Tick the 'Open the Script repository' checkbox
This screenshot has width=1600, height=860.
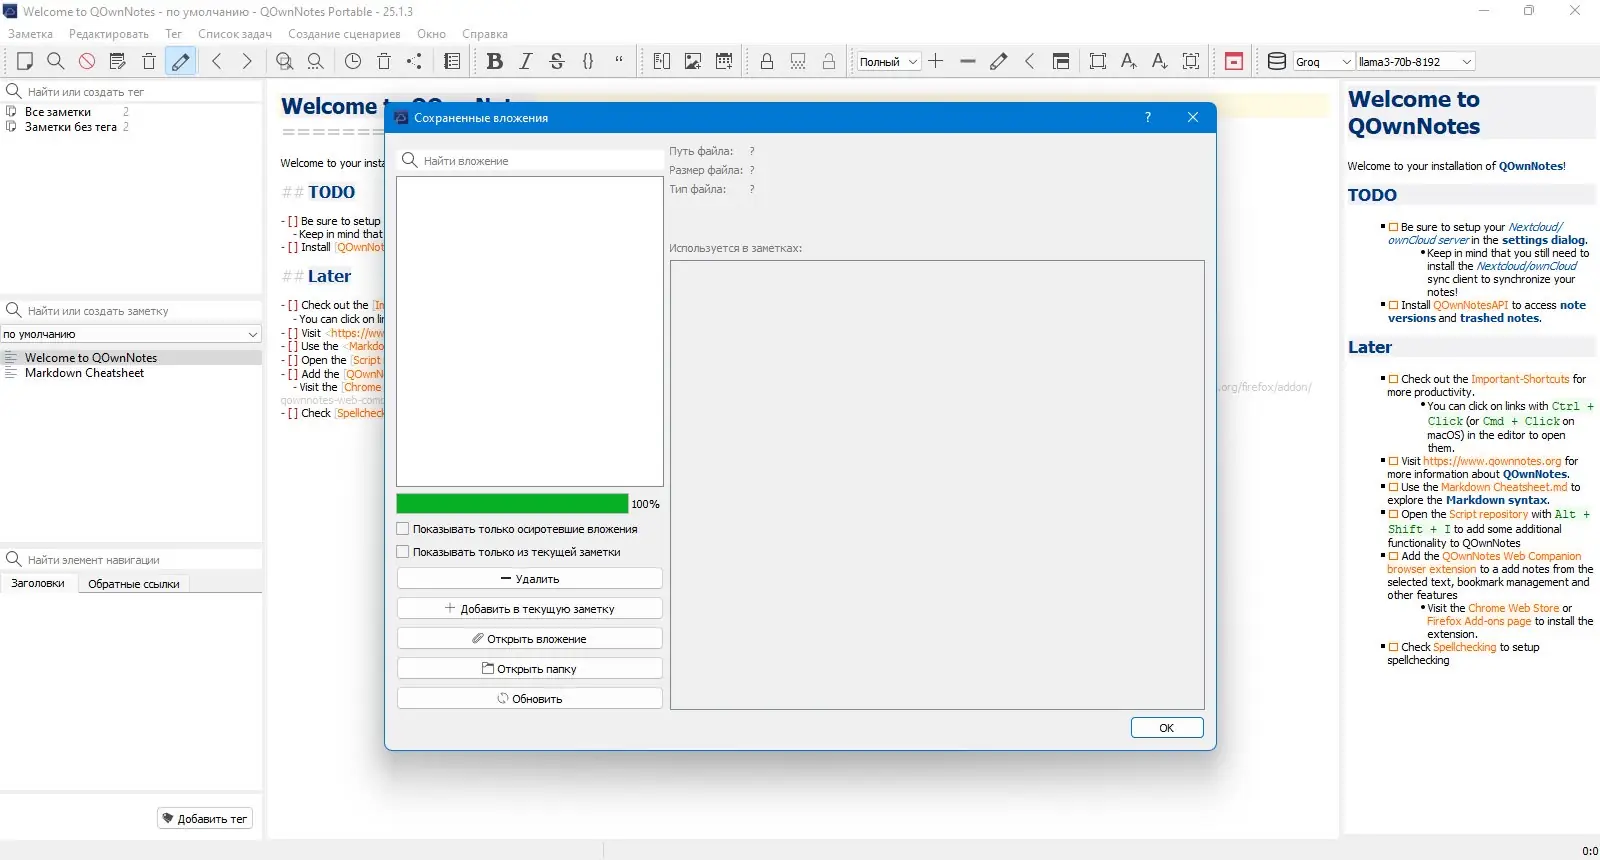(x=1393, y=514)
